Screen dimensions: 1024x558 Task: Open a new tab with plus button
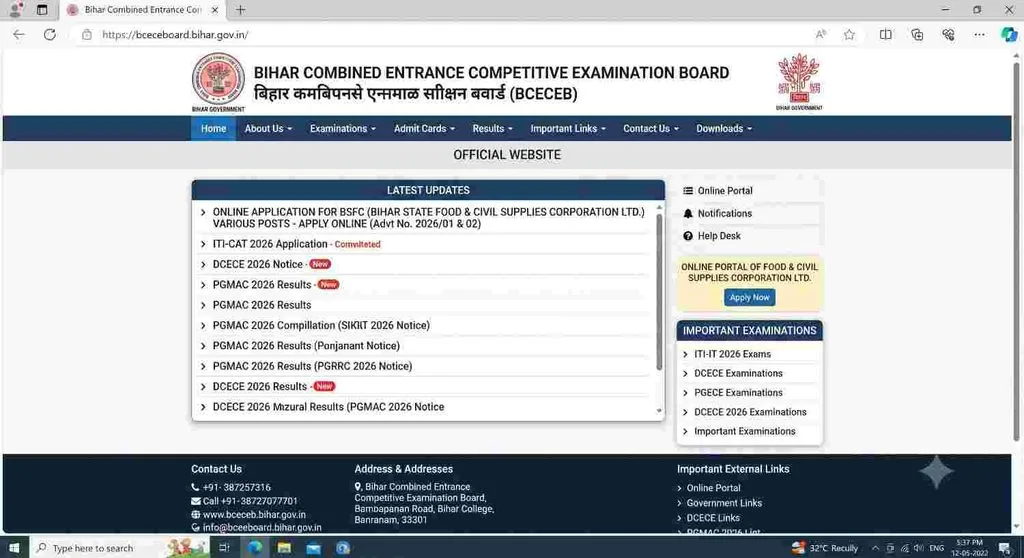[x=240, y=10]
